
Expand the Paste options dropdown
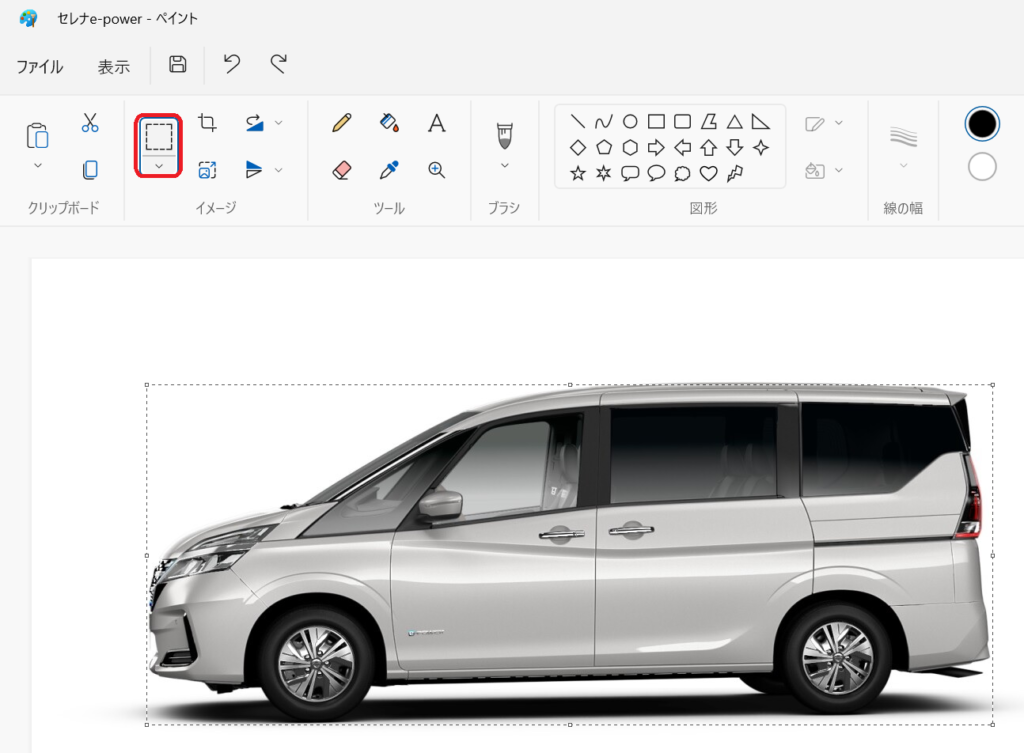coord(38,165)
